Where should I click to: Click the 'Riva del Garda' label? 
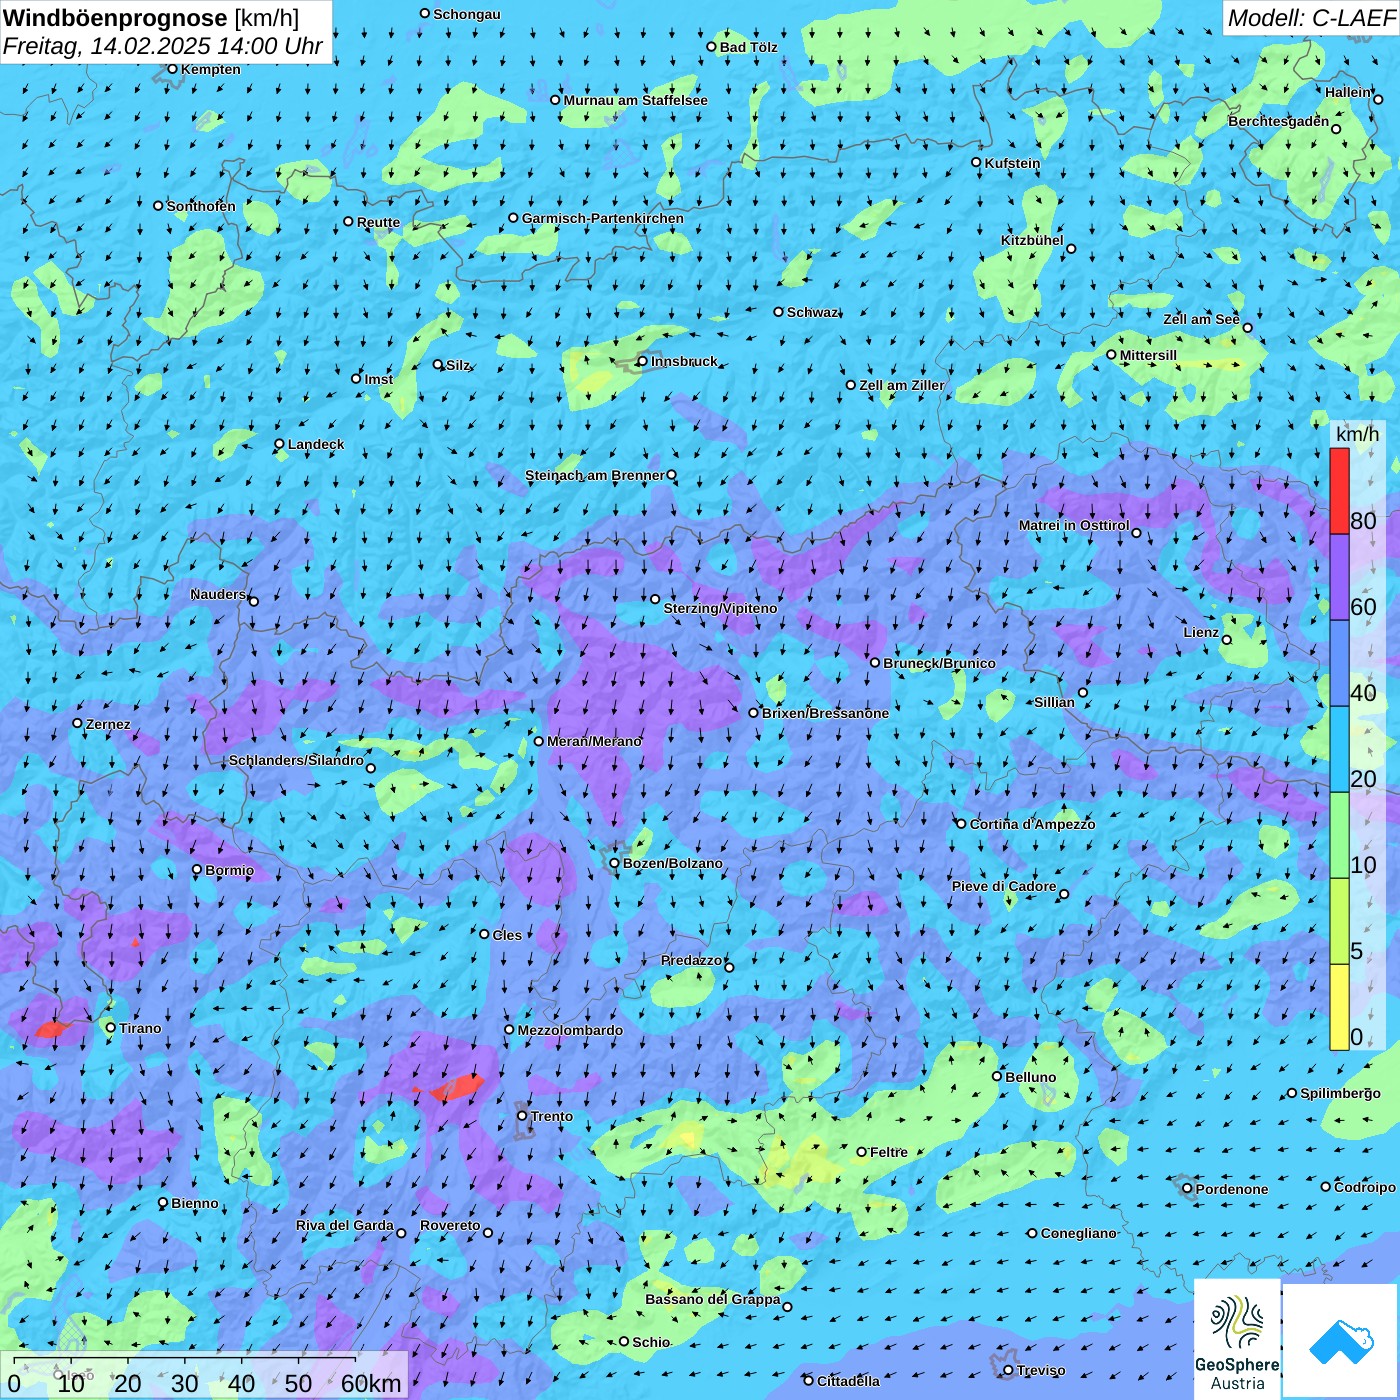click(345, 1225)
